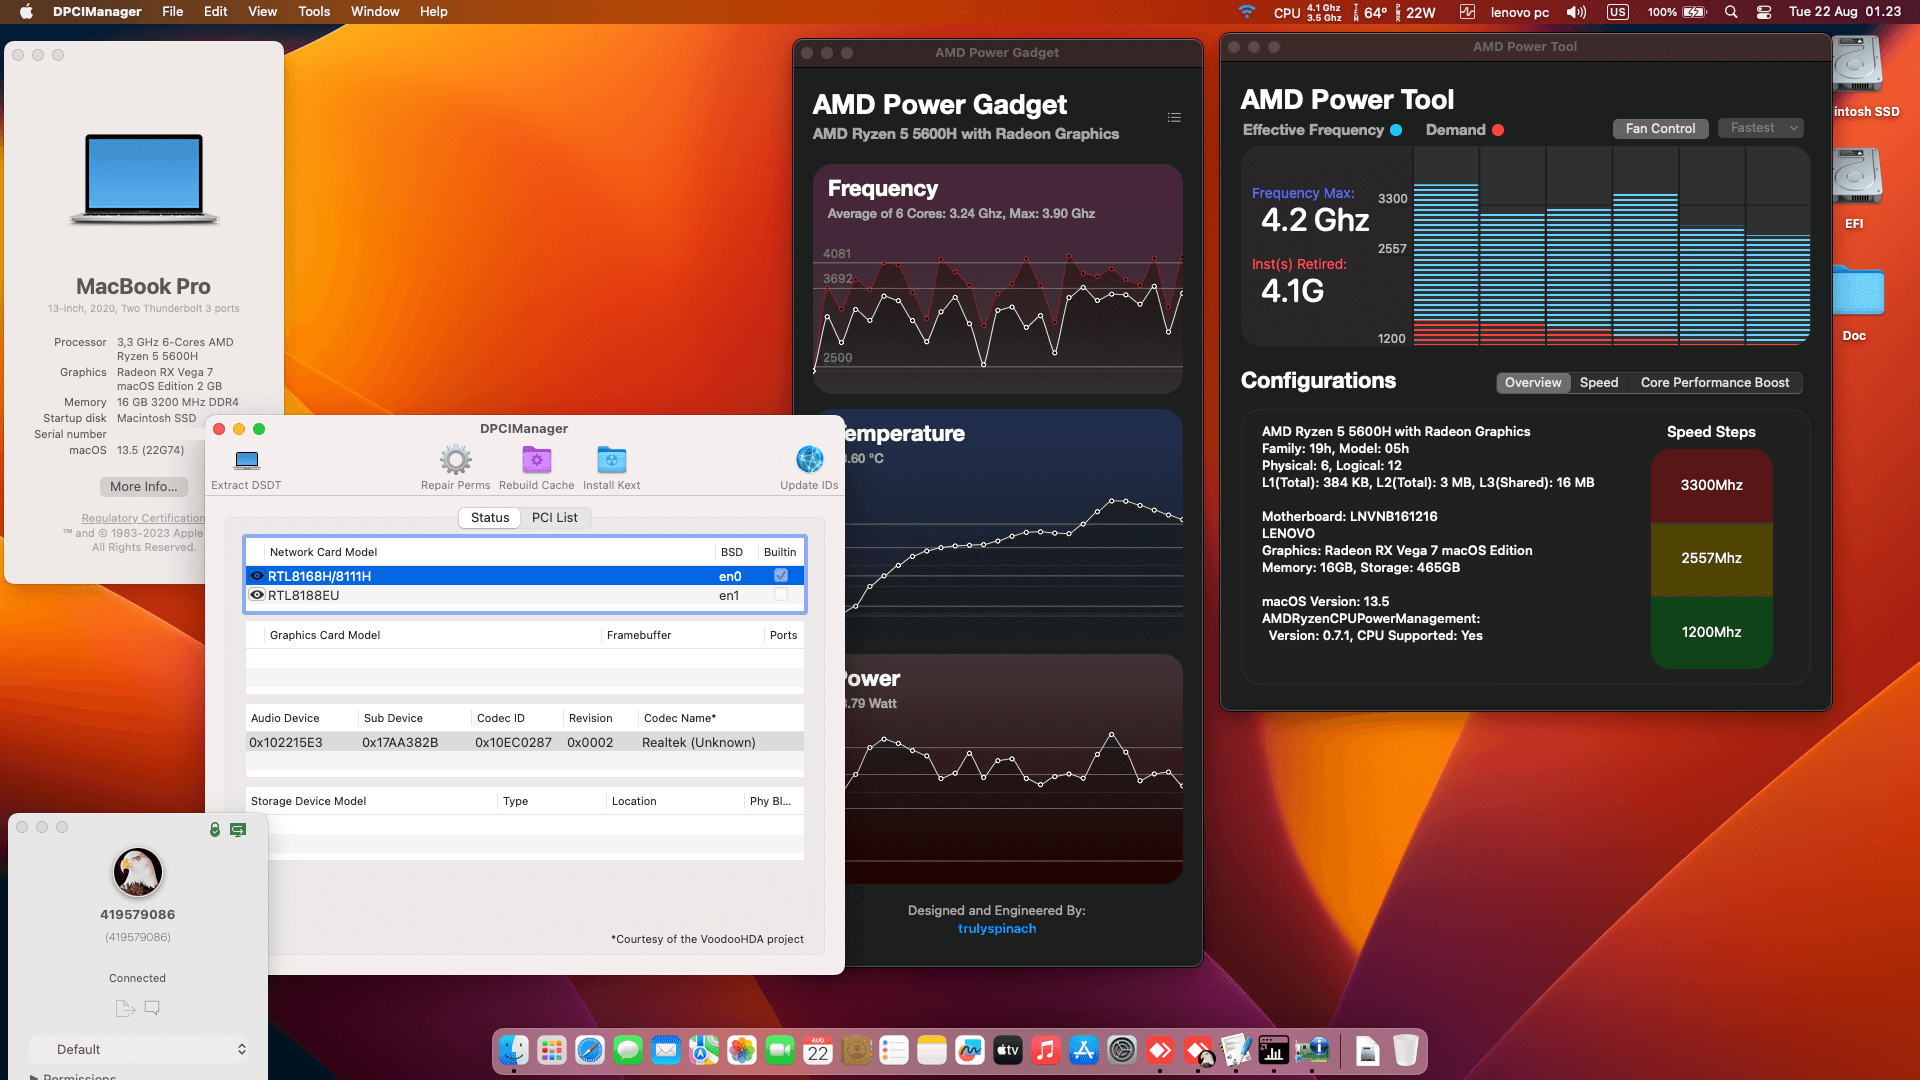Viewport: 1920px width, 1080px height.
Task: Open Photos from the dock
Action: click(x=742, y=1051)
